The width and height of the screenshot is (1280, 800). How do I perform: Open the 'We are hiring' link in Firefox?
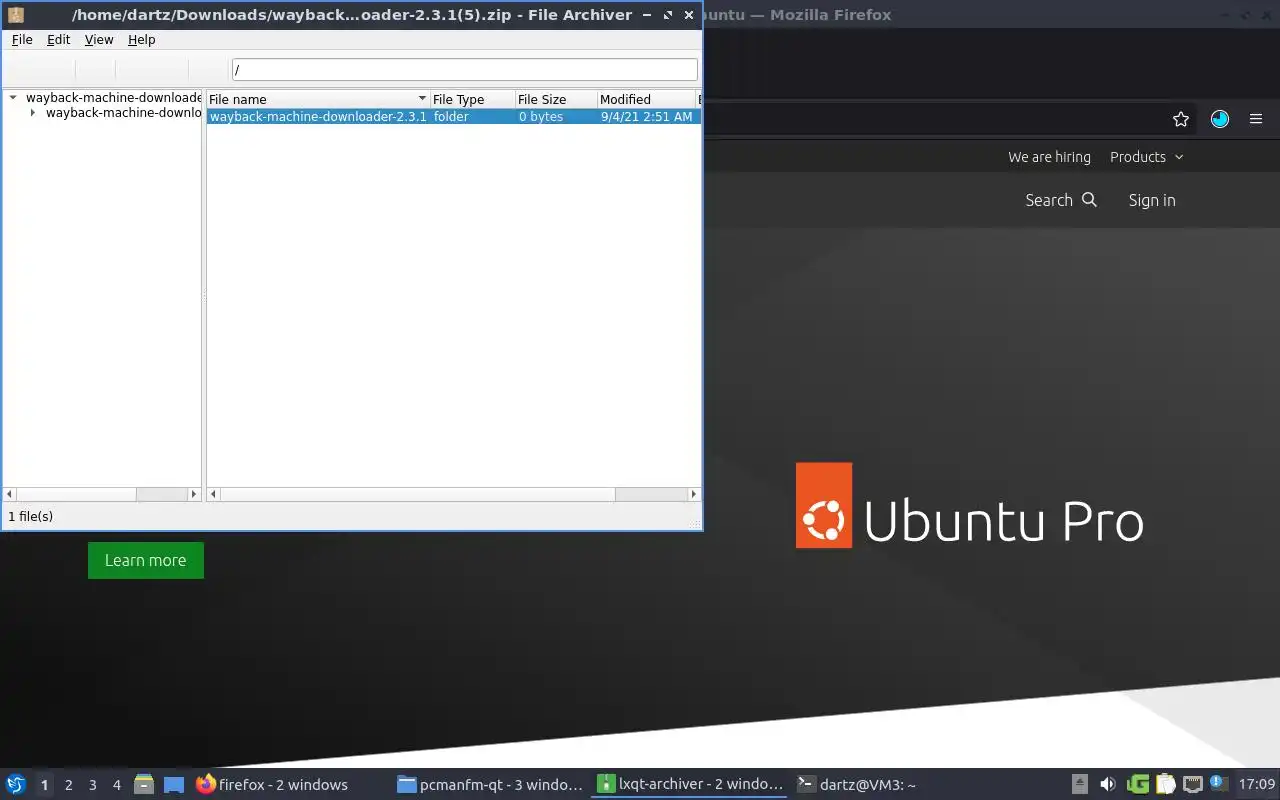tap(1049, 157)
